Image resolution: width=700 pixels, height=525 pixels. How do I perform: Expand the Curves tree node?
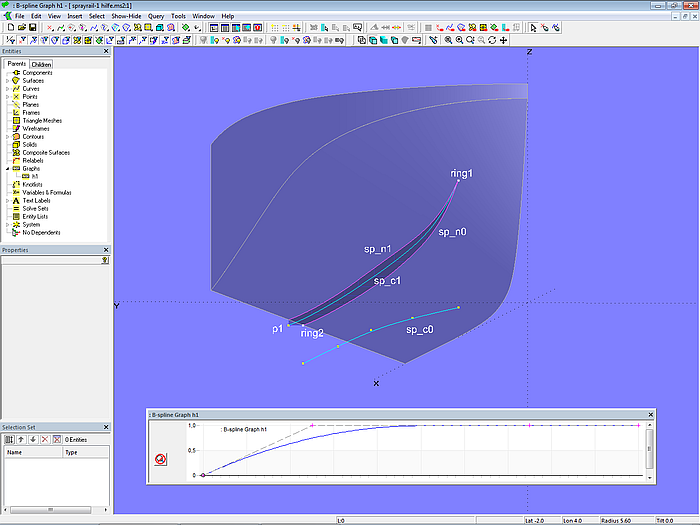pyautogui.click(x=7, y=89)
